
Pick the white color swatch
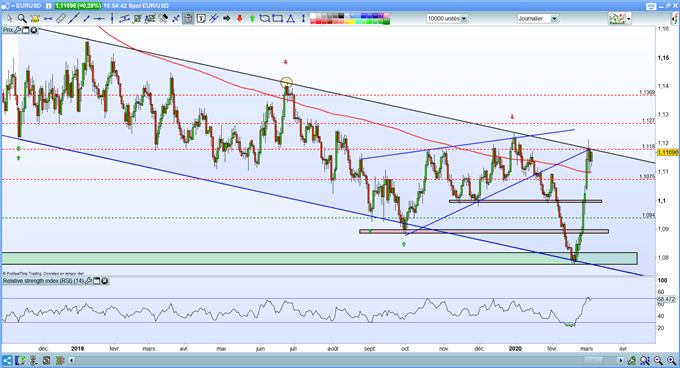tap(313, 16)
